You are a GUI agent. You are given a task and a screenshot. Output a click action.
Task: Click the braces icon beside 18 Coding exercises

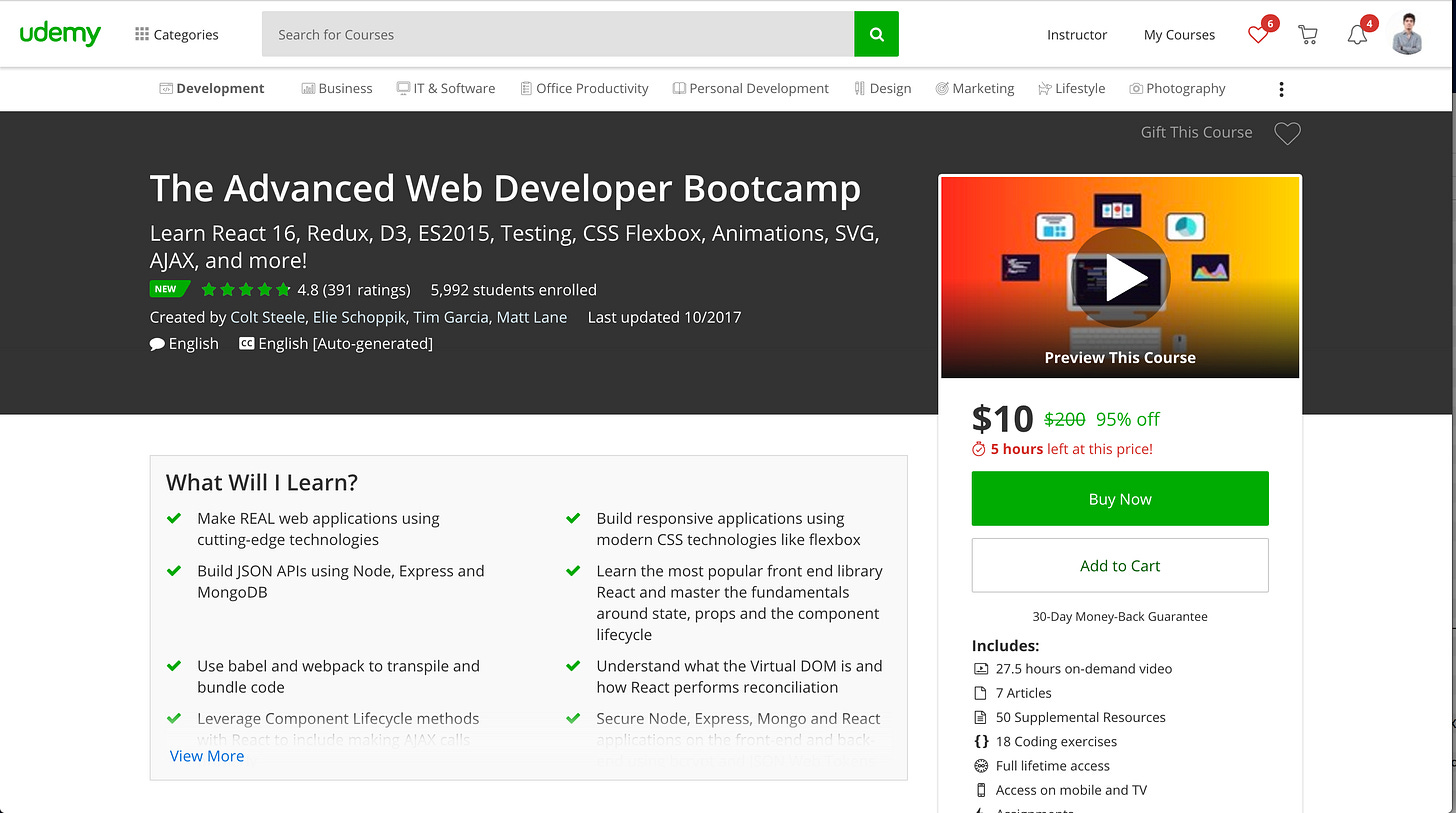click(981, 741)
